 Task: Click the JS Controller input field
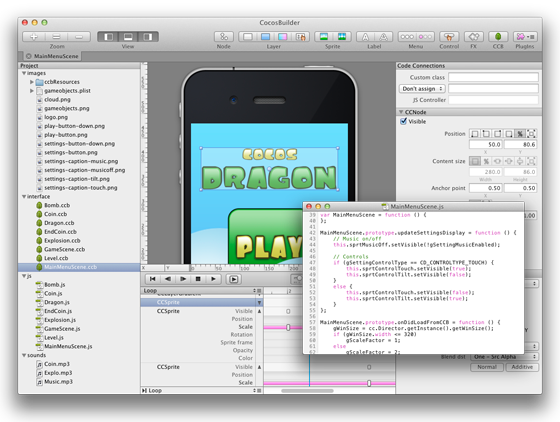(x=493, y=100)
